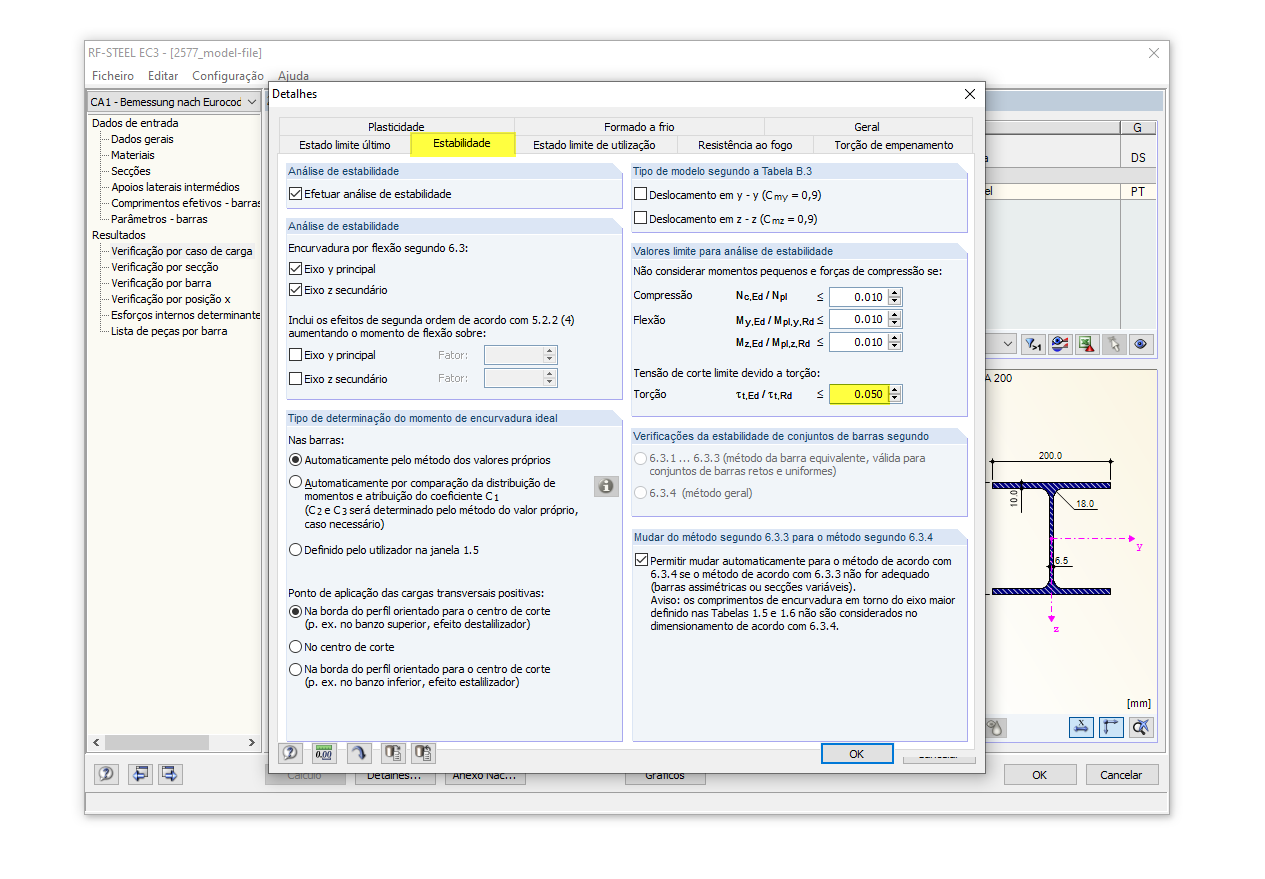The height and width of the screenshot is (879, 1265).
Task: Open the partly hidden dropdown next to filter icon
Action: pos(1002,344)
